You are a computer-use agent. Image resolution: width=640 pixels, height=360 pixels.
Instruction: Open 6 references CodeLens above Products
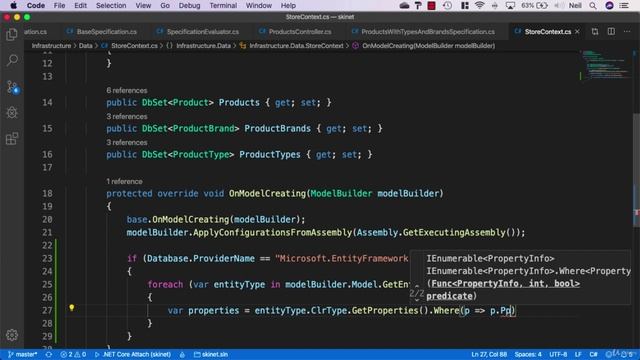[127, 90]
